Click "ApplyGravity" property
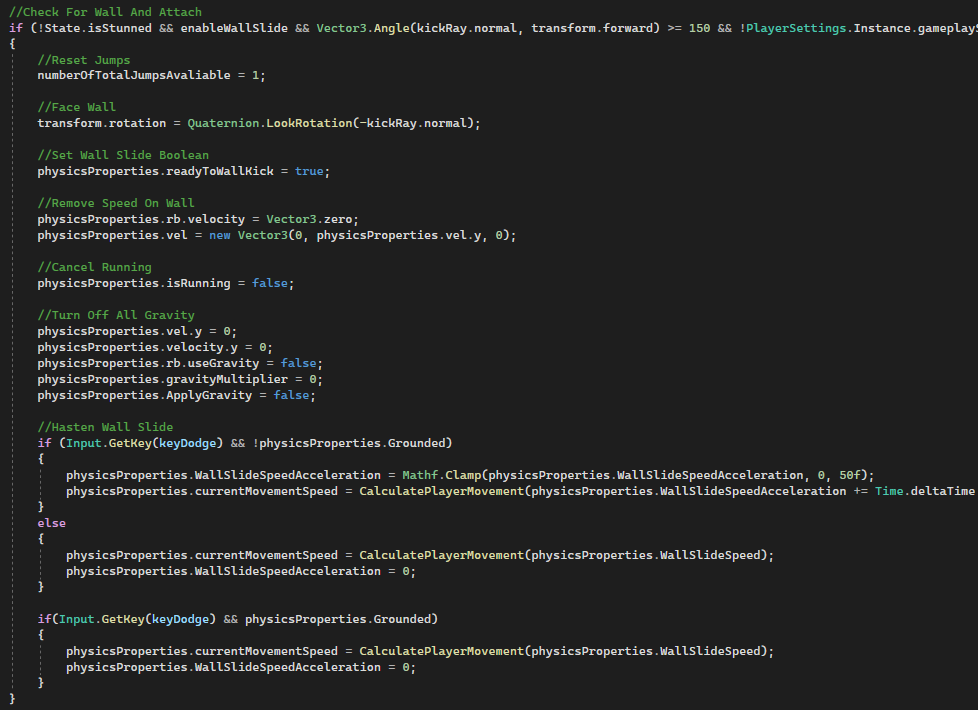This screenshot has width=978, height=710. [209, 395]
